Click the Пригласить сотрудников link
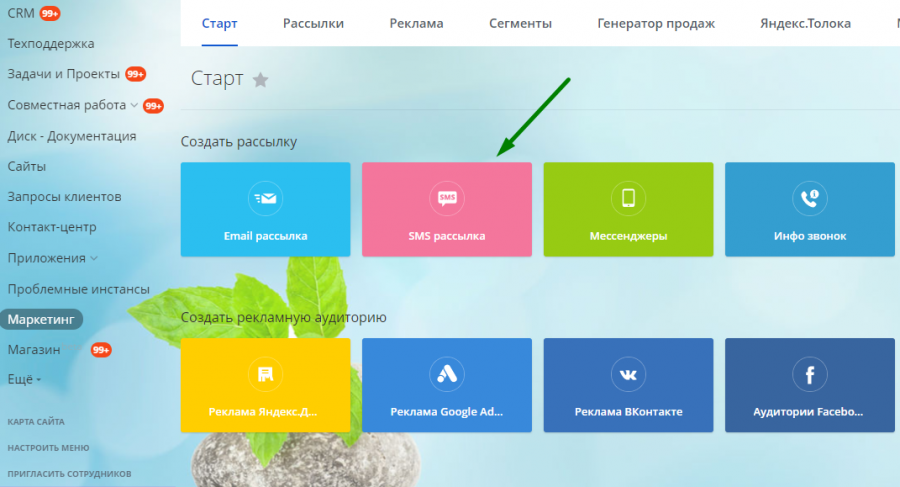 coord(69,474)
